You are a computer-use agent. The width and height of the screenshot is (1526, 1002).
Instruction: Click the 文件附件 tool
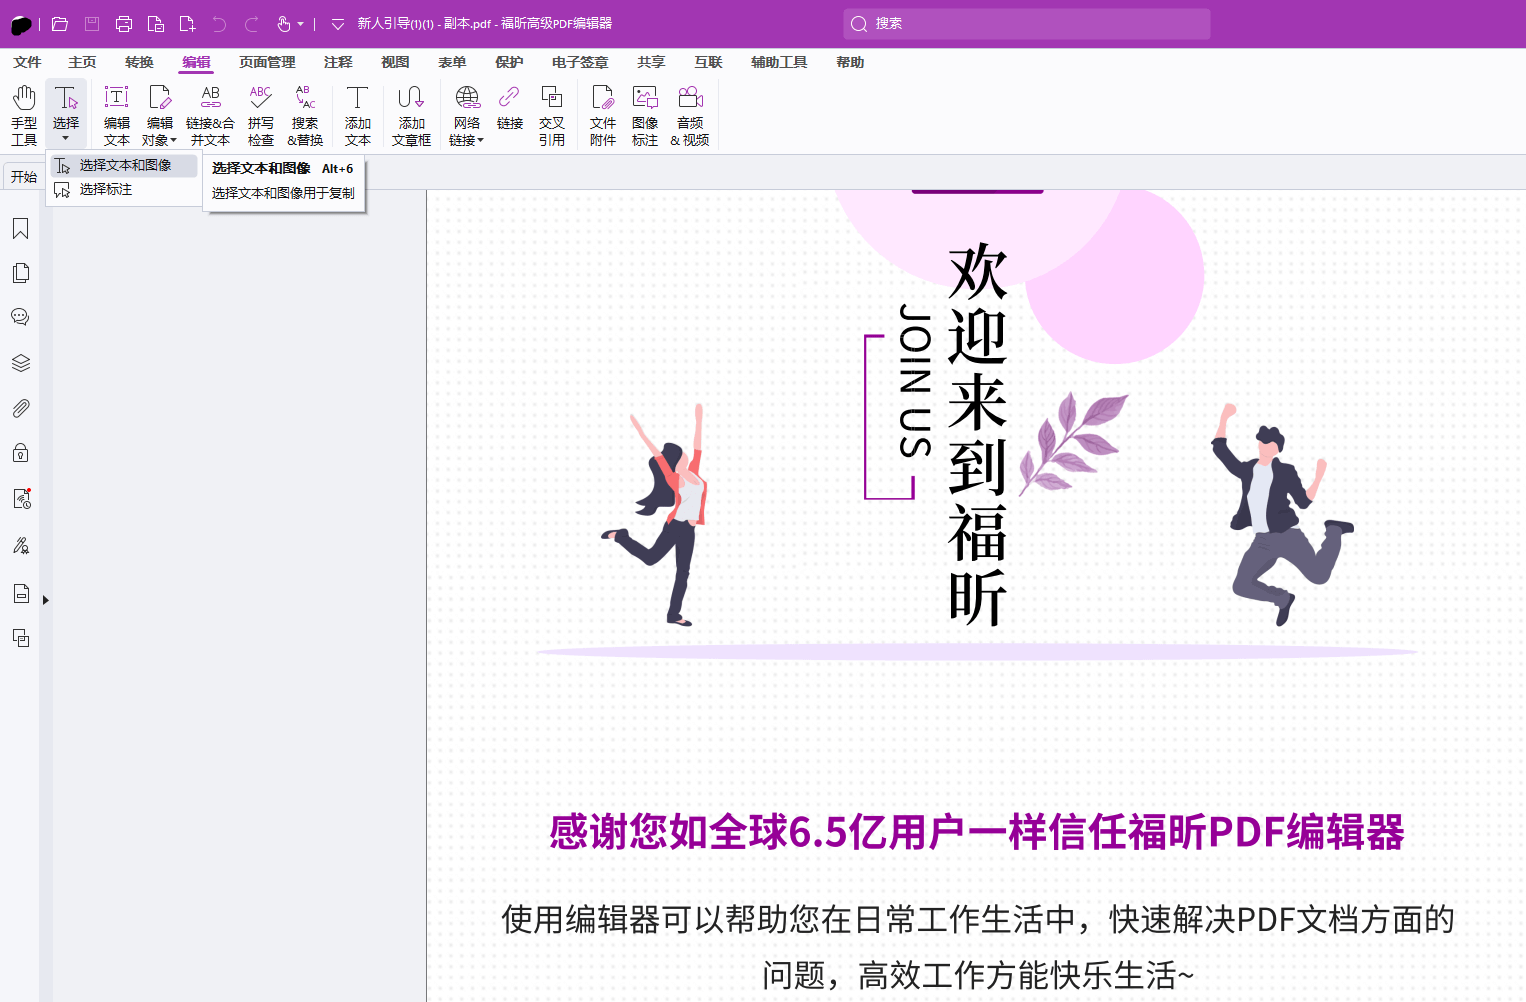pos(603,115)
